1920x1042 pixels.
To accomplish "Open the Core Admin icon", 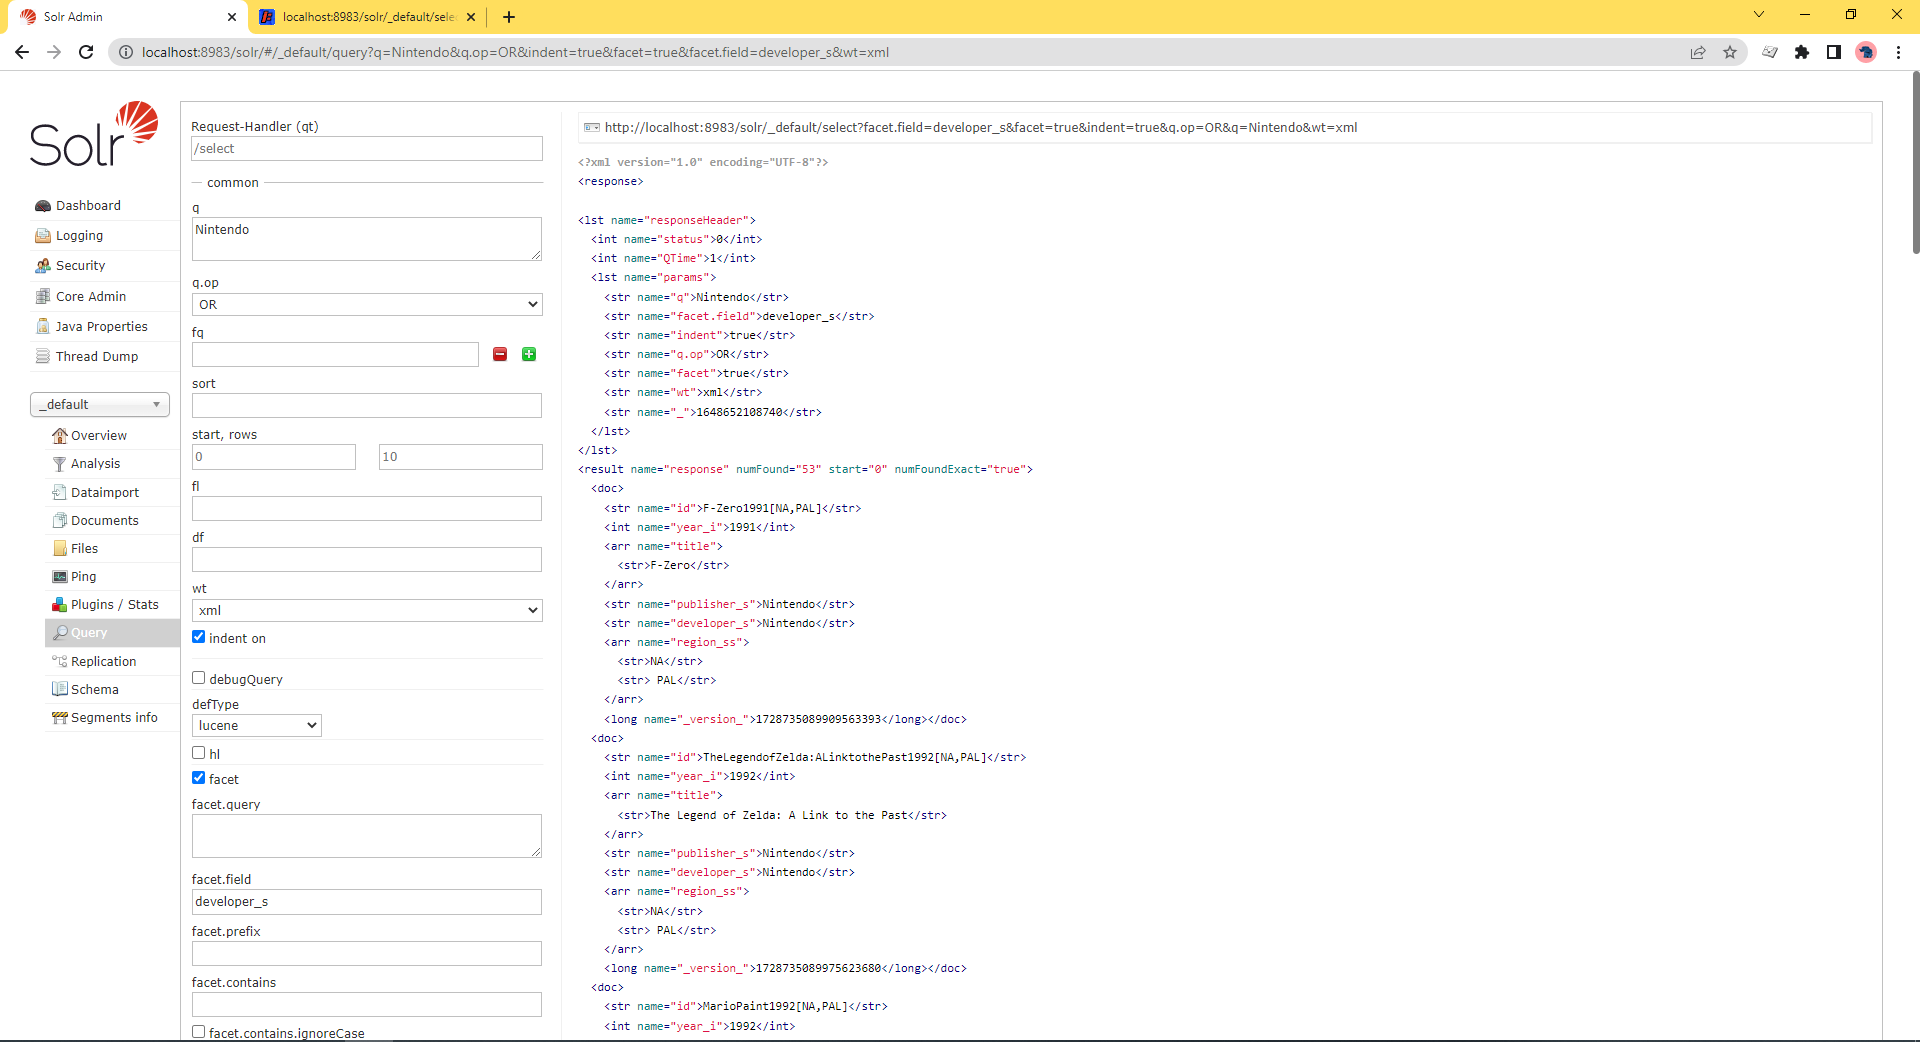I will (43, 297).
